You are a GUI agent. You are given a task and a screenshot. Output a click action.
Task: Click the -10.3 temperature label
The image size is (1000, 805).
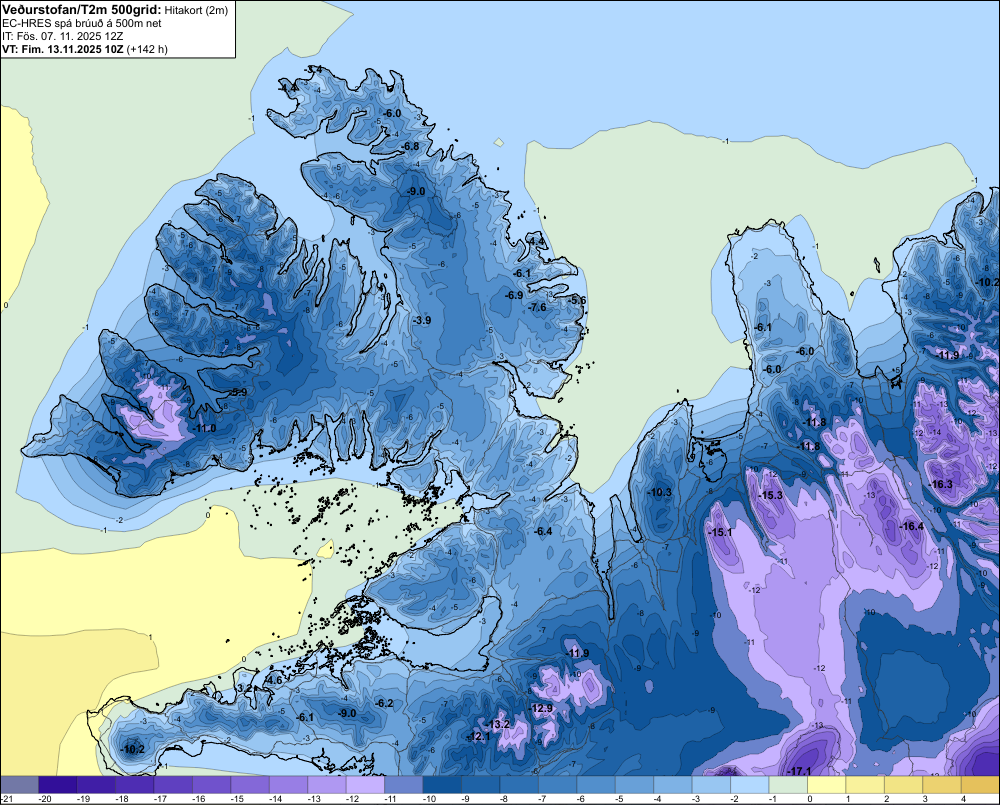click(660, 492)
